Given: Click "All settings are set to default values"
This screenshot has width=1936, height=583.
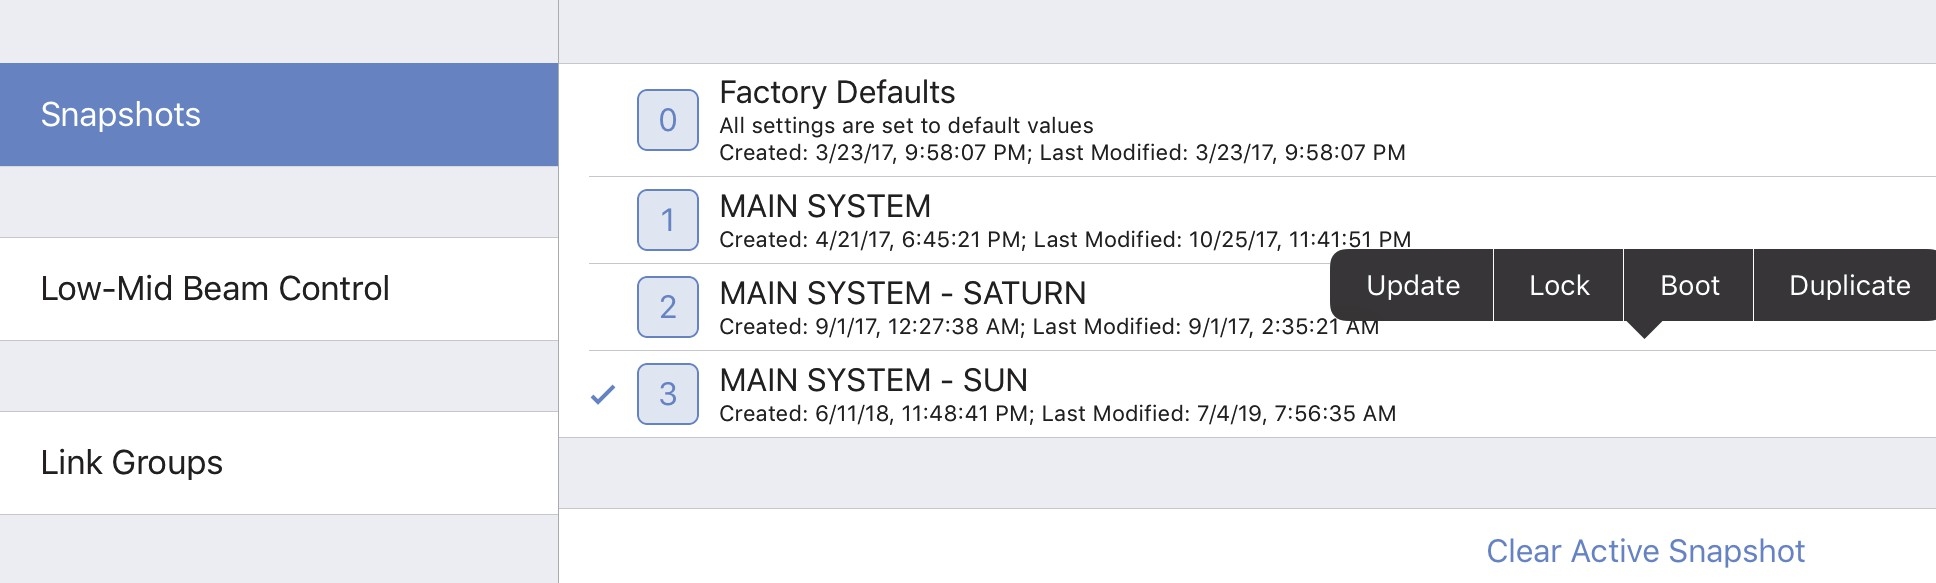Looking at the screenshot, I should 906,126.
